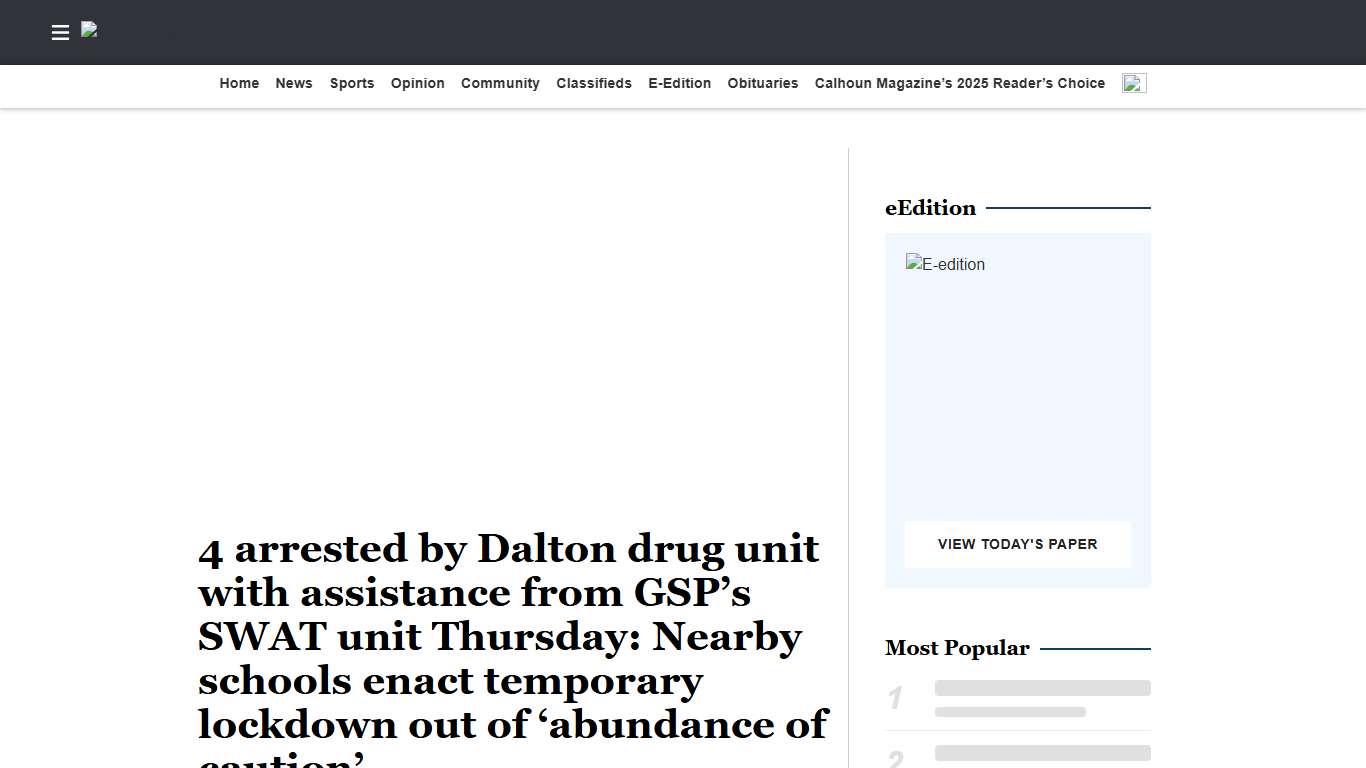Click the icon beside the navigation bar's right edge
Viewport: 1366px width, 768px height.
(x=1133, y=83)
